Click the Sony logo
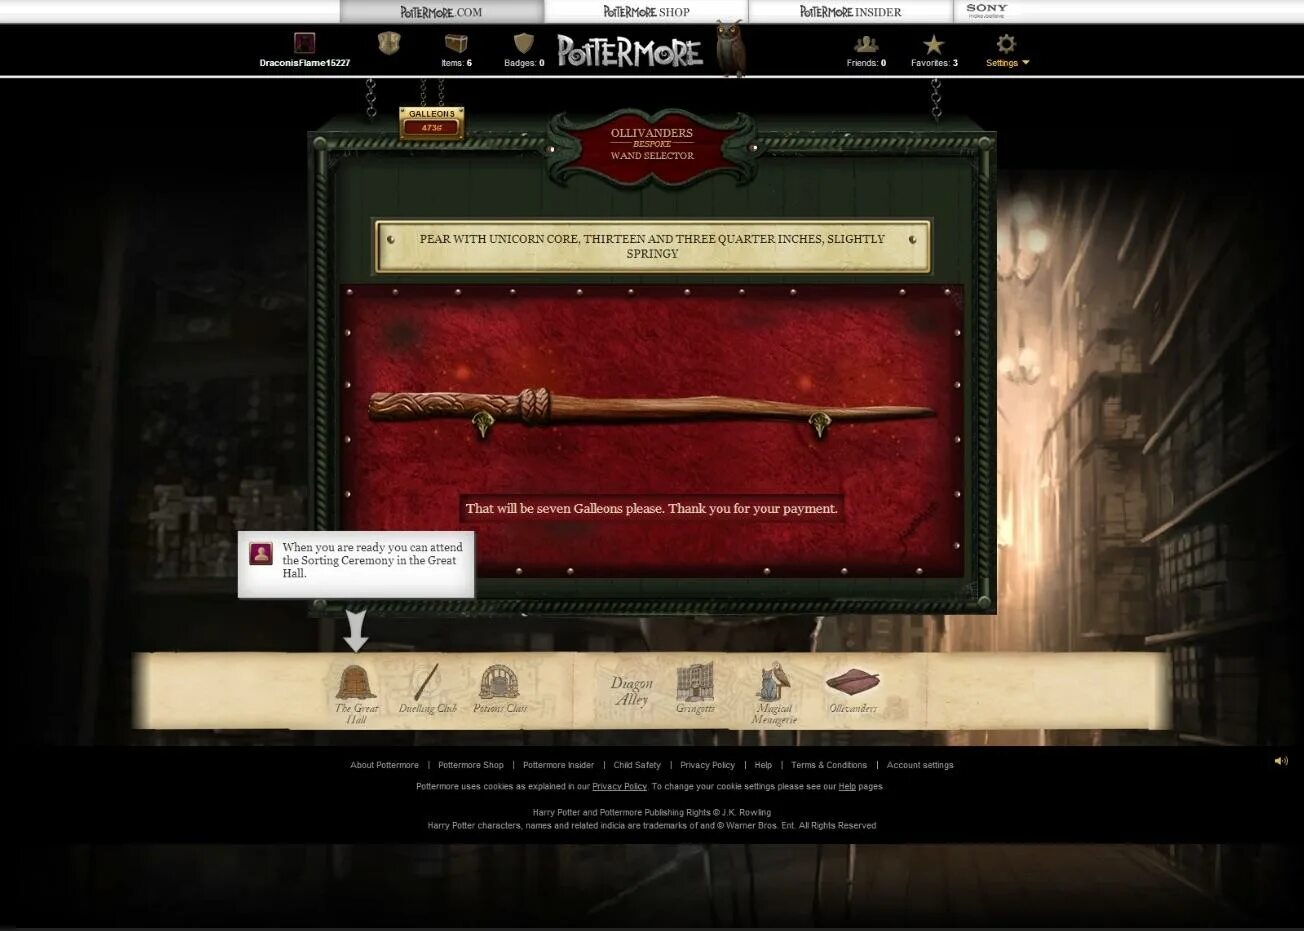The width and height of the screenshot is (1304, 931). 987,10
